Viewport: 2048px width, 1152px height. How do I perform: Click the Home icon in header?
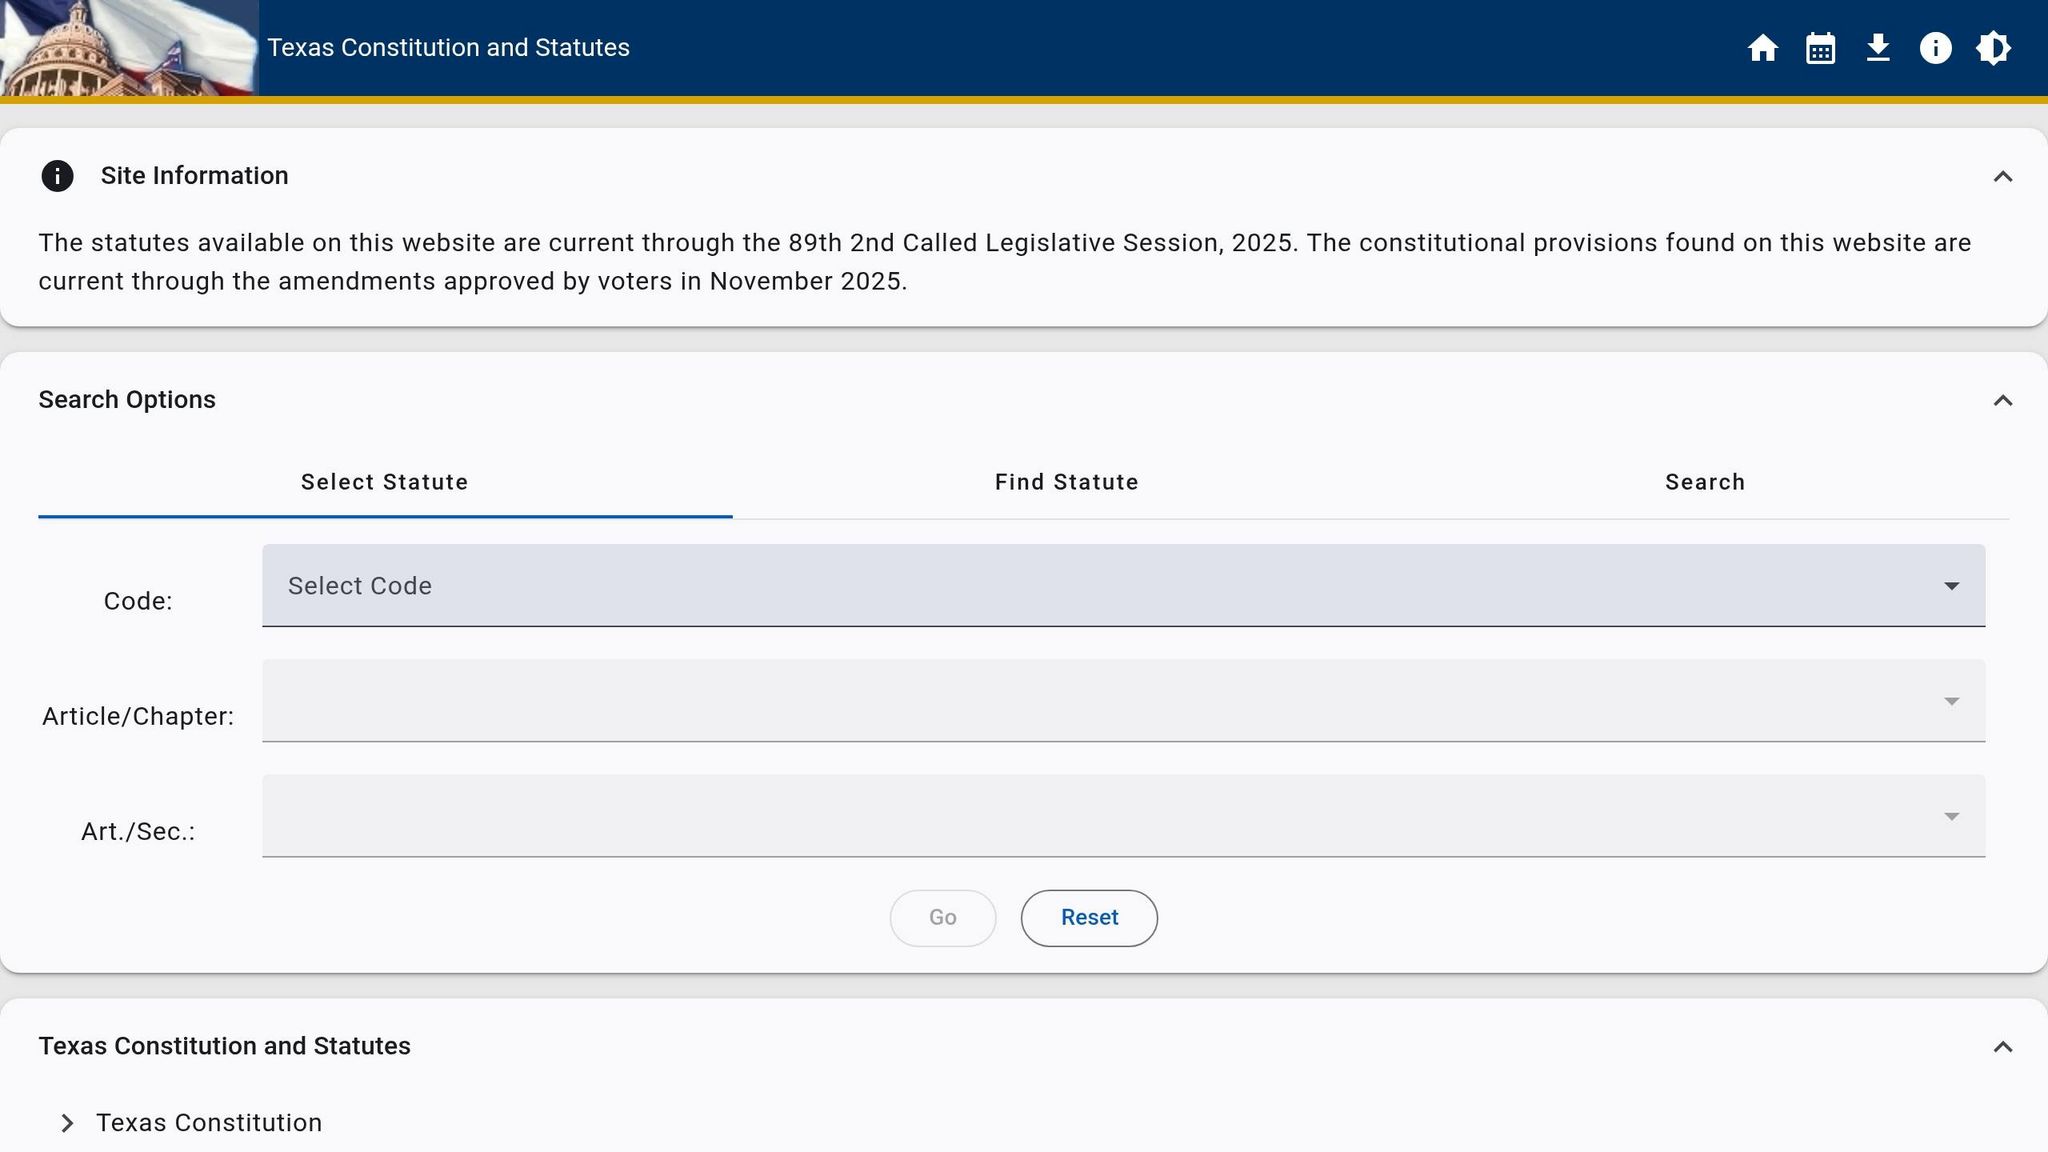coord(1762,48)
